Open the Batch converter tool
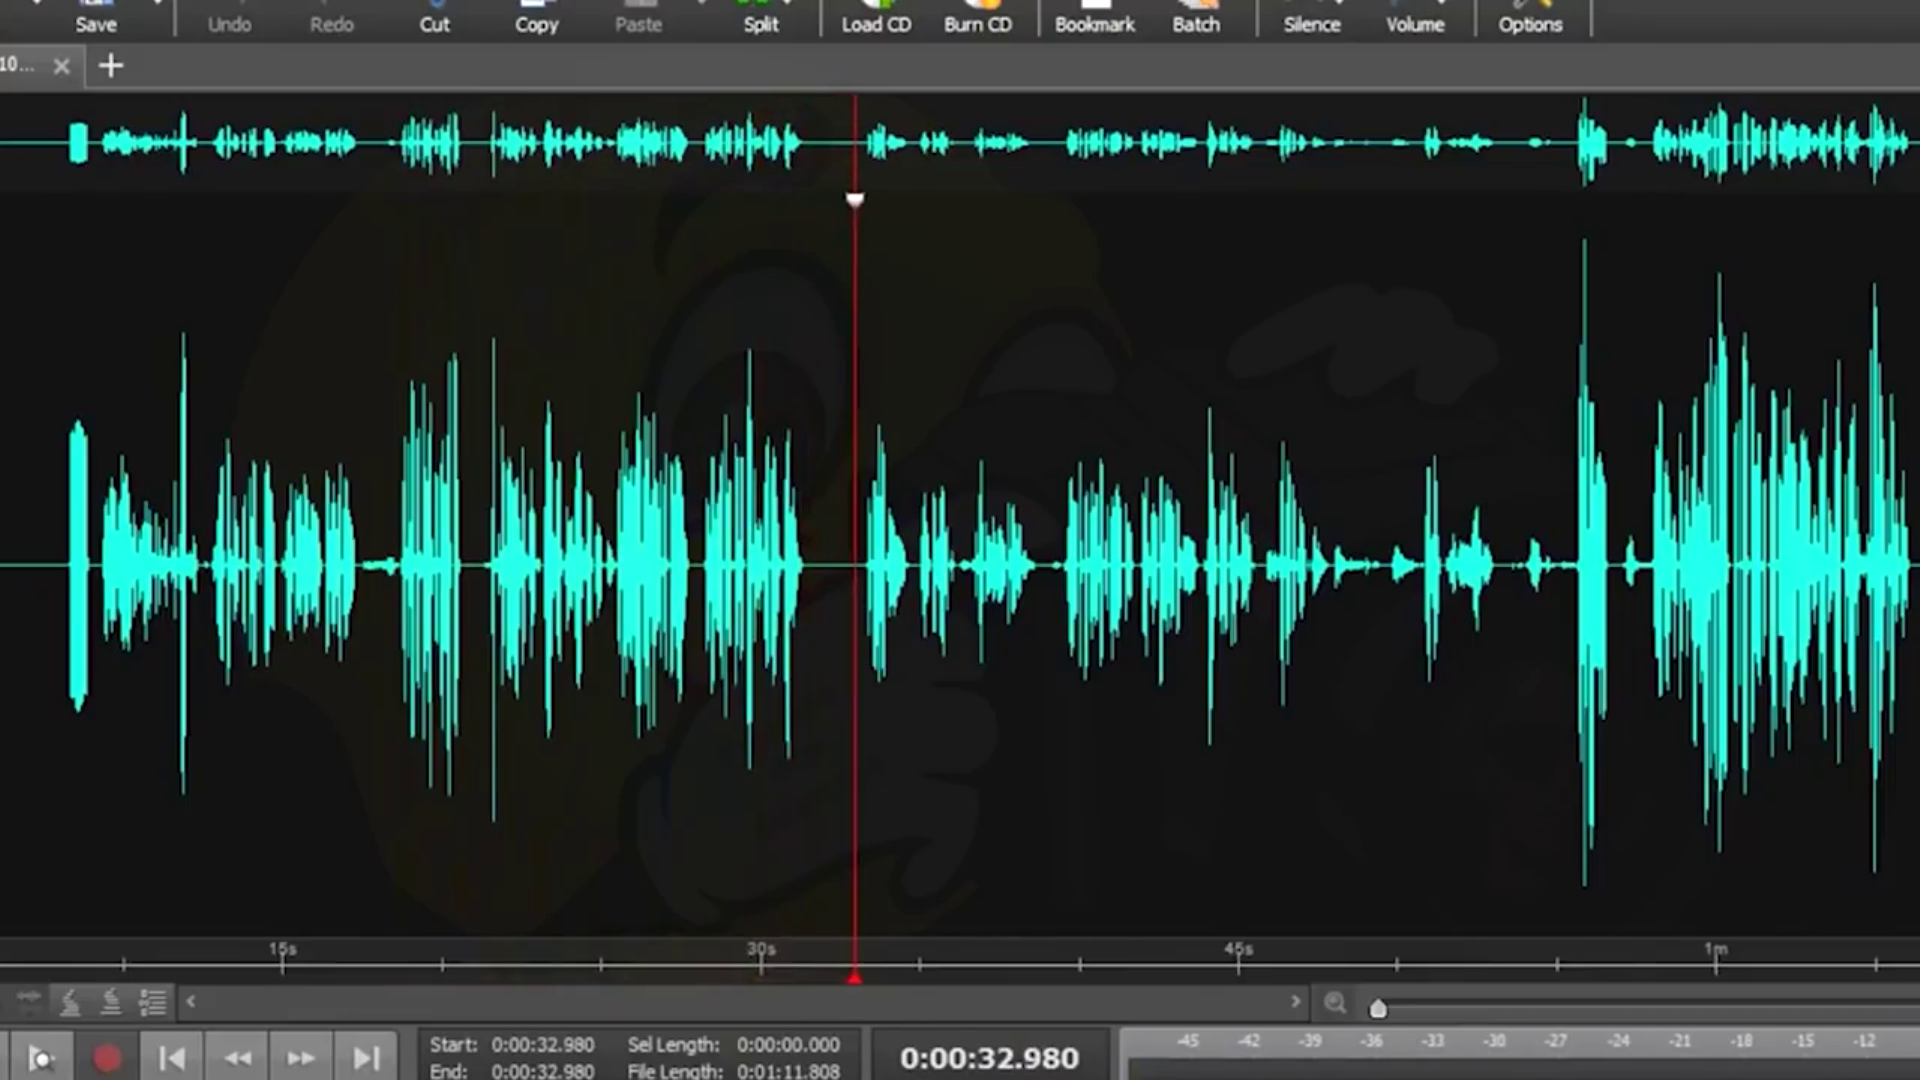Screen dimensions: 1920x1080 tap(1196, 18)
